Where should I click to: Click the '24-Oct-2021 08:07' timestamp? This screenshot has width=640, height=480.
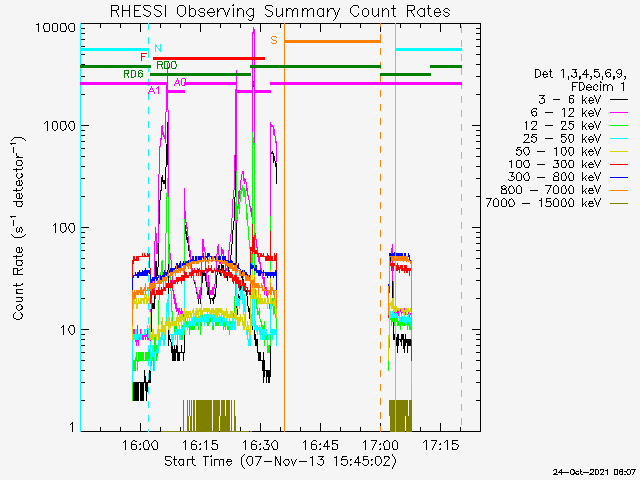pos(594,472)
